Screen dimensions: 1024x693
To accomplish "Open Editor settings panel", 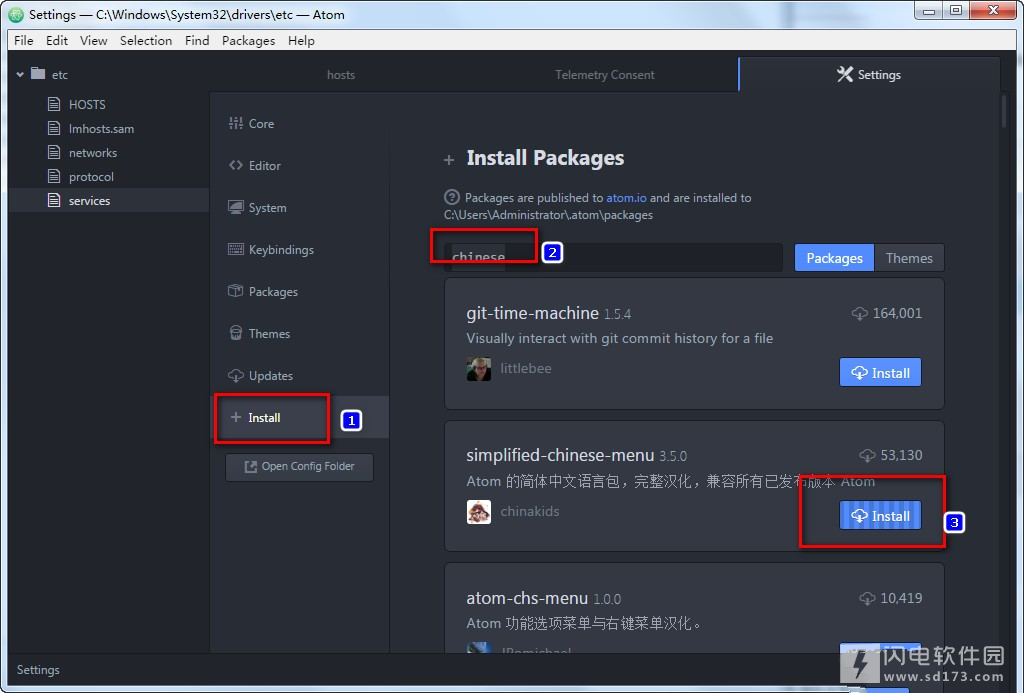I will [x=264, y=166].
